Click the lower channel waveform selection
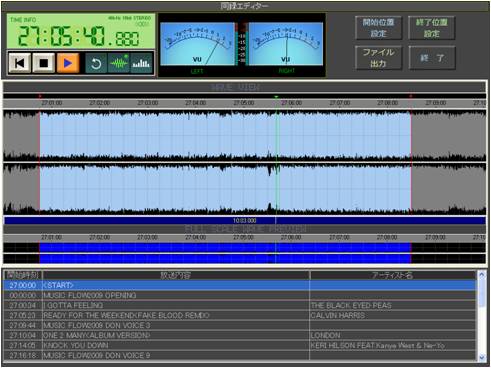This screenshot has height=368, width=491. tap(225, 189)
